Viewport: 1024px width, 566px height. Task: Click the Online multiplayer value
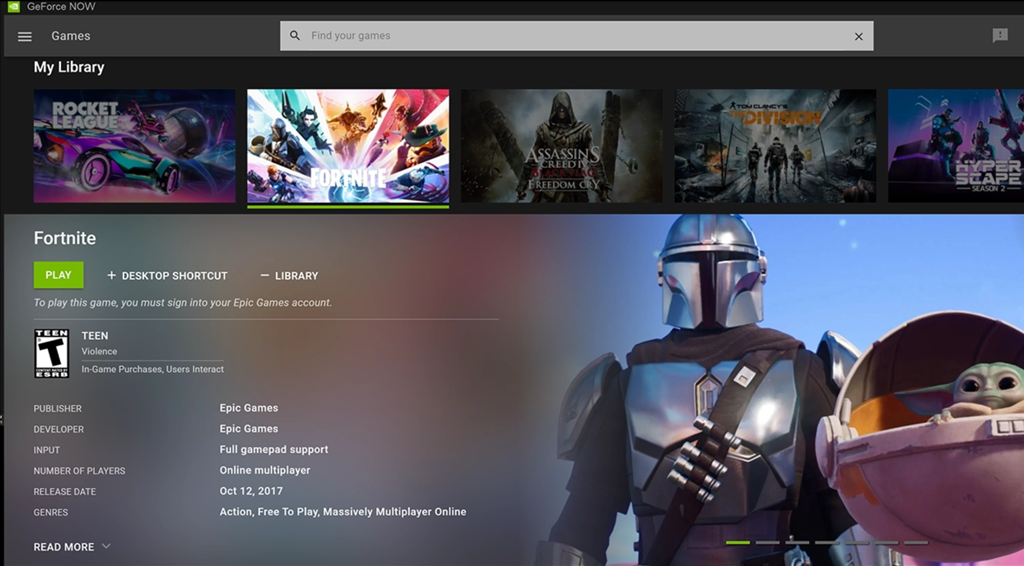[x=264, y=470]
